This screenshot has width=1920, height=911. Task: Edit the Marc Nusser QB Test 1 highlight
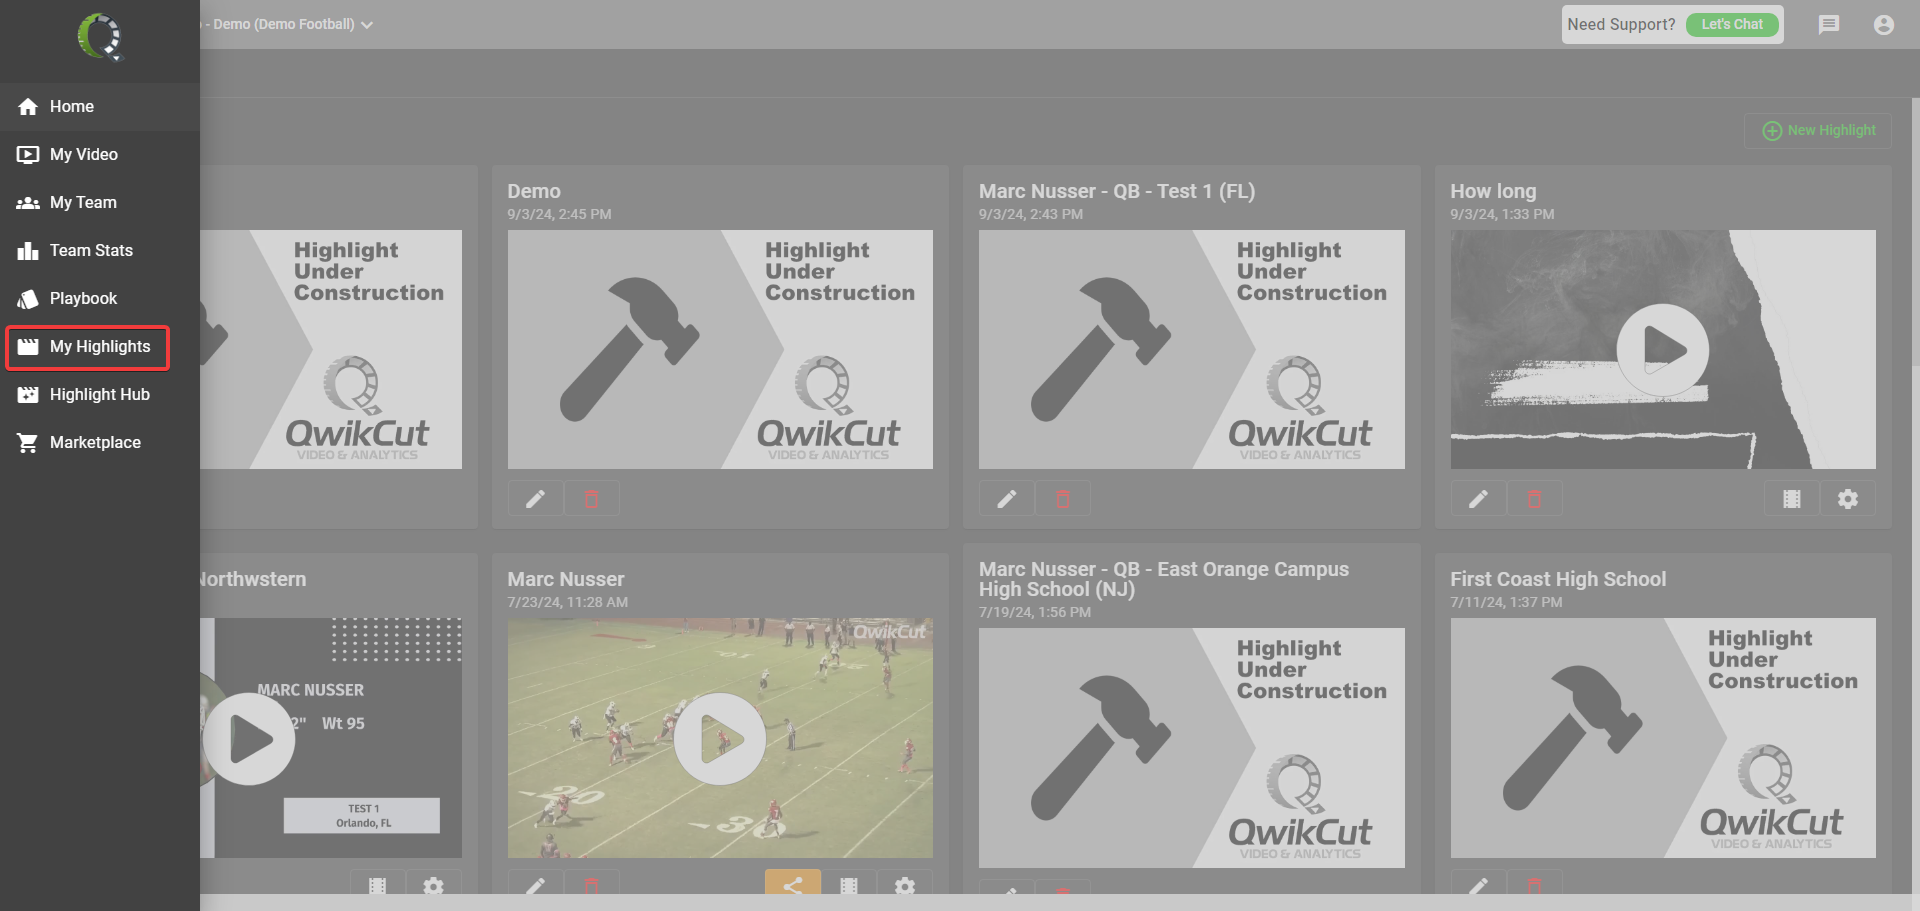coord(1007,498)
